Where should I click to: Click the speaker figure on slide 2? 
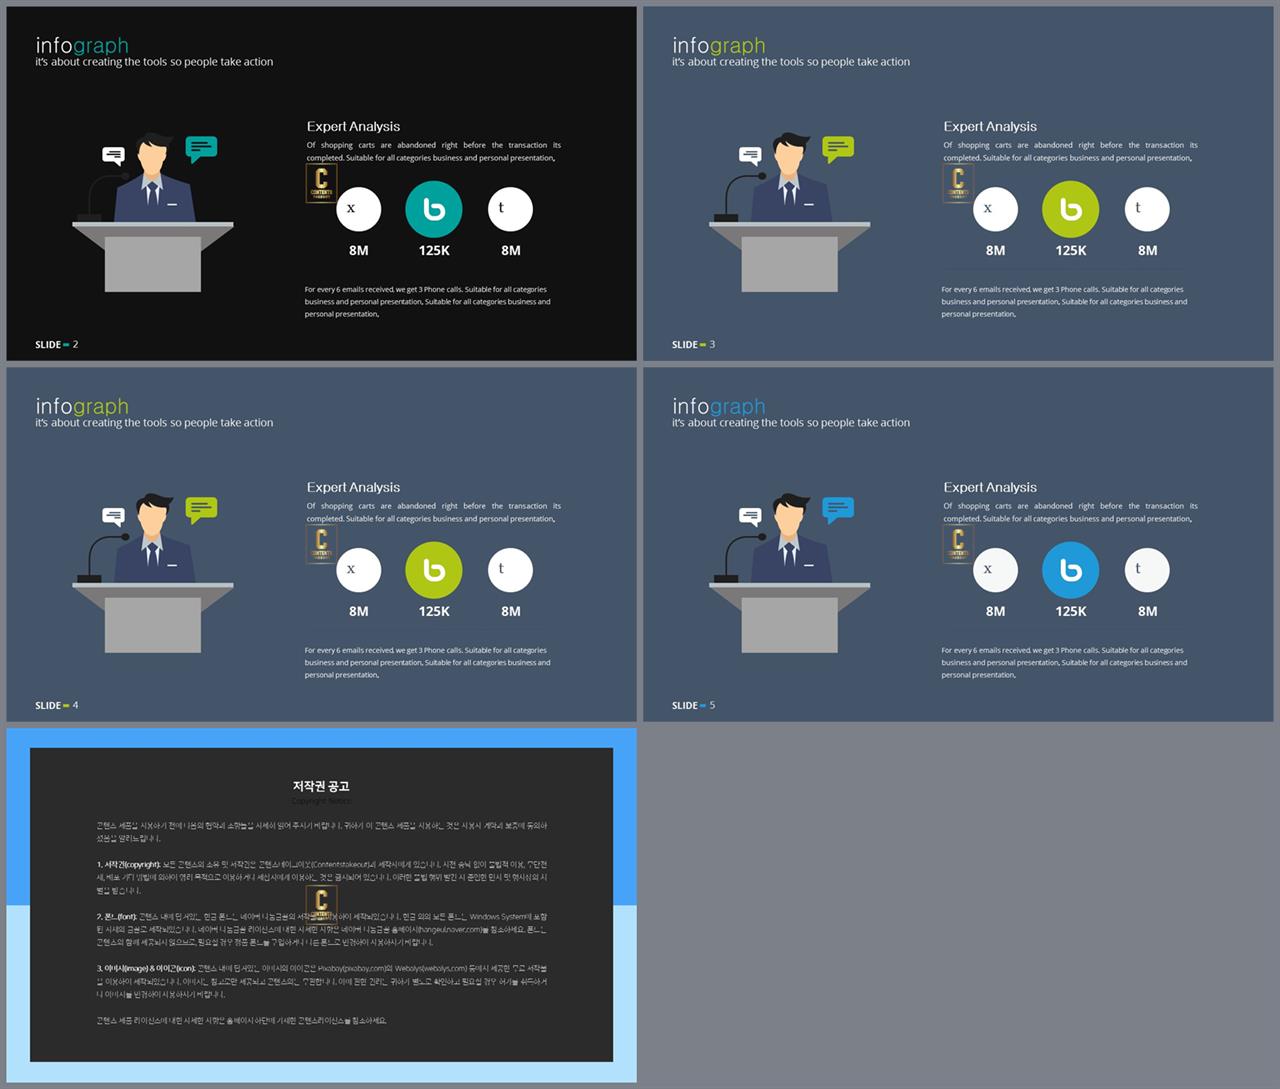pyautogui.click(x=153, y=179)
